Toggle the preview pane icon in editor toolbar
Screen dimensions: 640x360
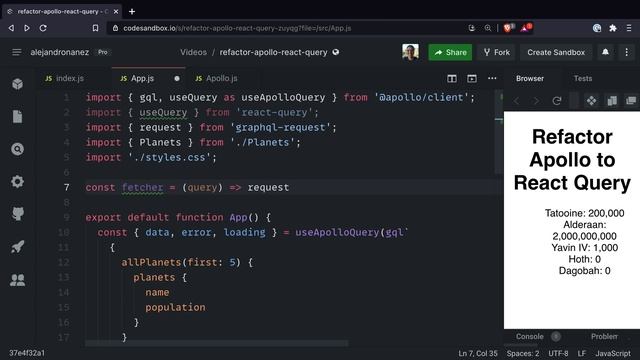pyautogui.click(x=472, y=78)
